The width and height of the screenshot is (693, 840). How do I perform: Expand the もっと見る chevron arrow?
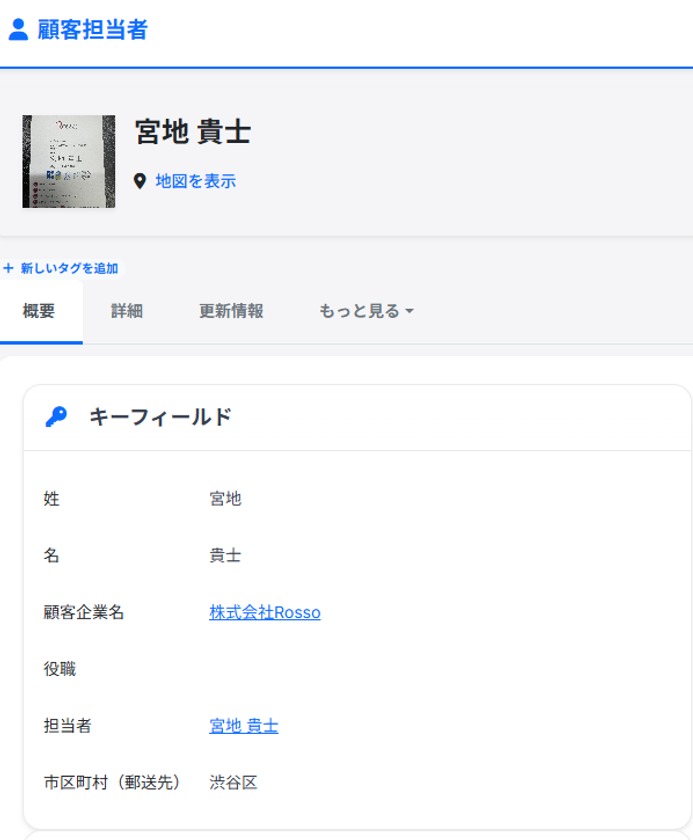pos(408,311)
